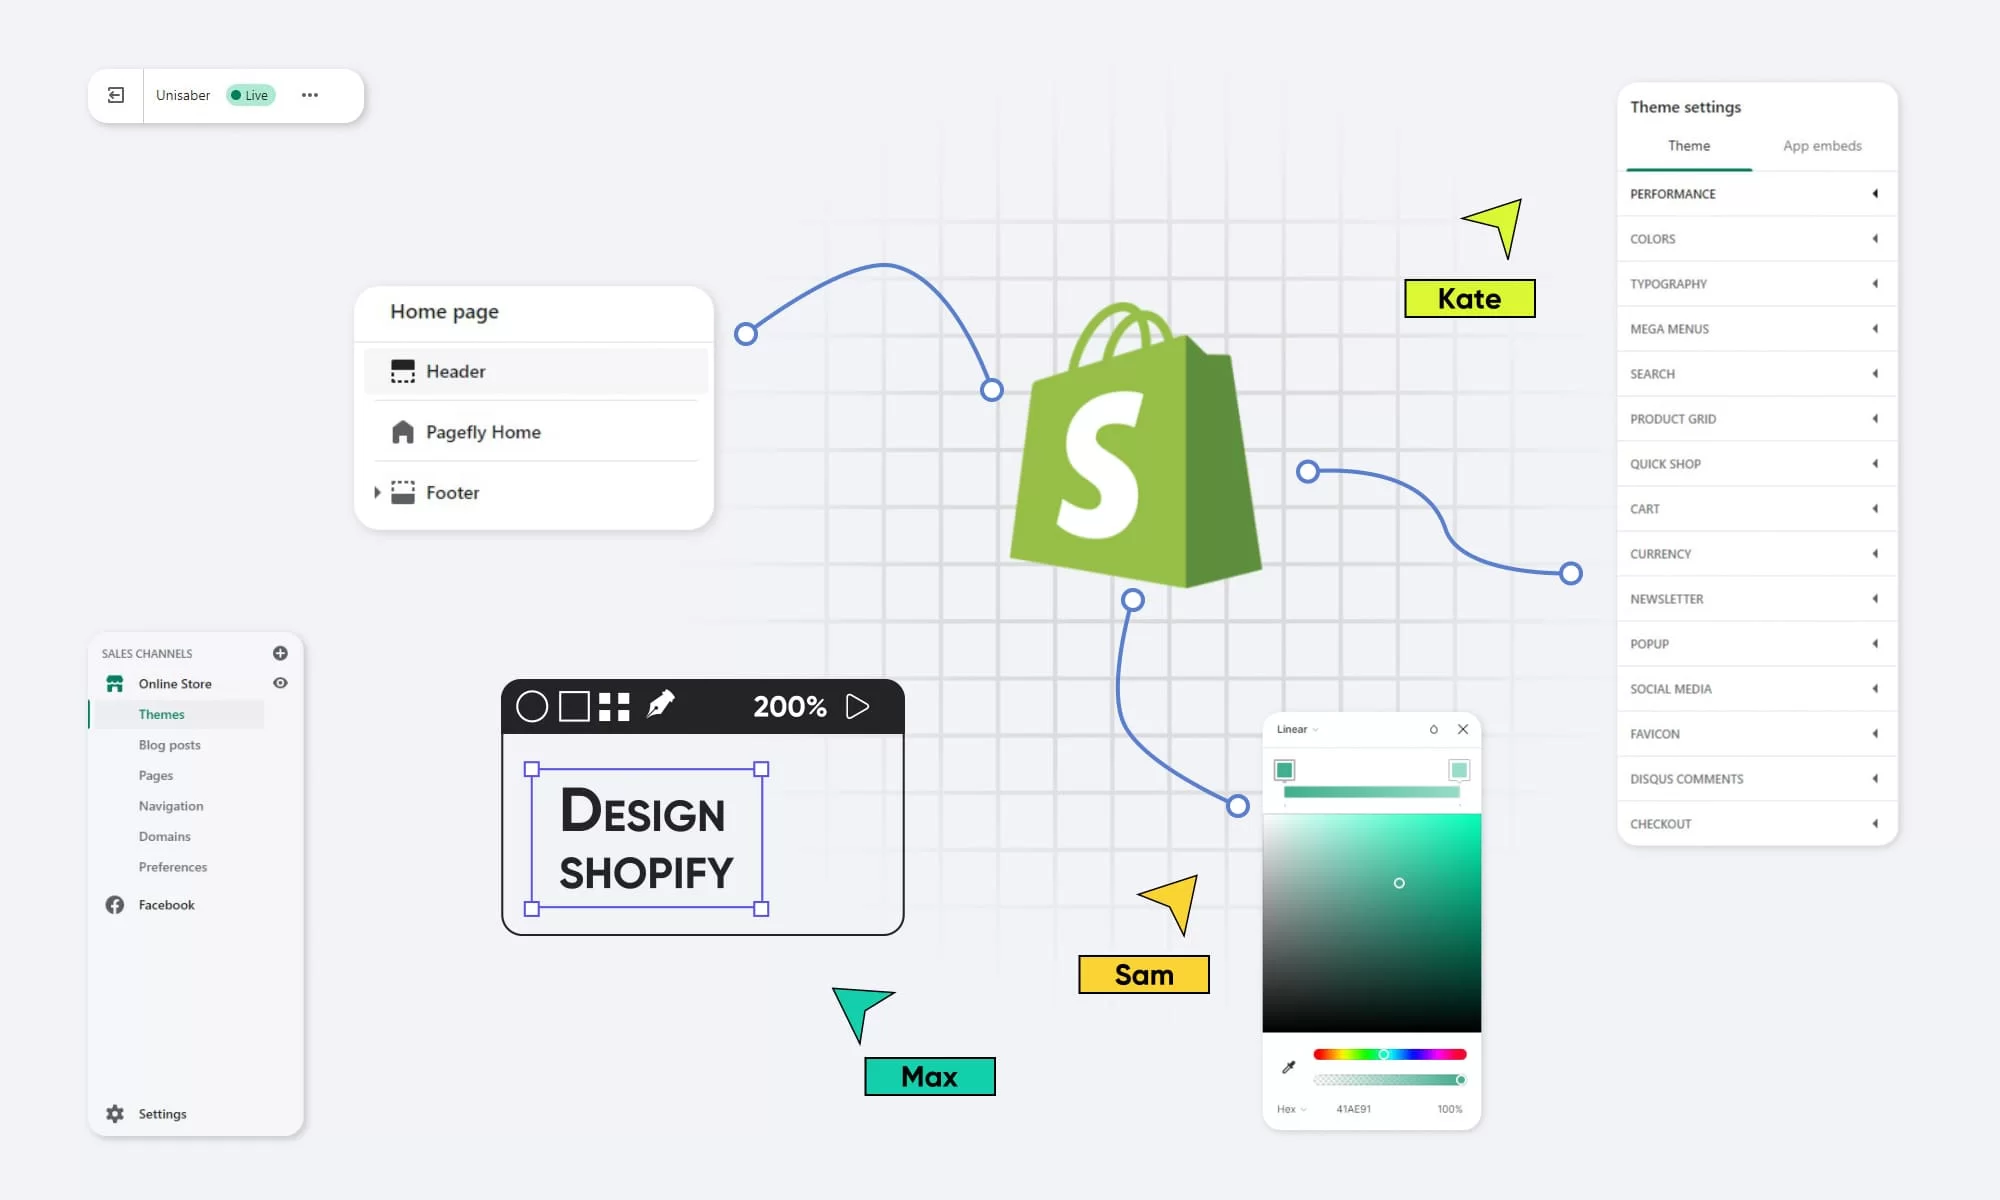2000x1200 pixels.
Task: Open Blog posts under Online Store
Action: pyautogui.click(x=169, y=744)
